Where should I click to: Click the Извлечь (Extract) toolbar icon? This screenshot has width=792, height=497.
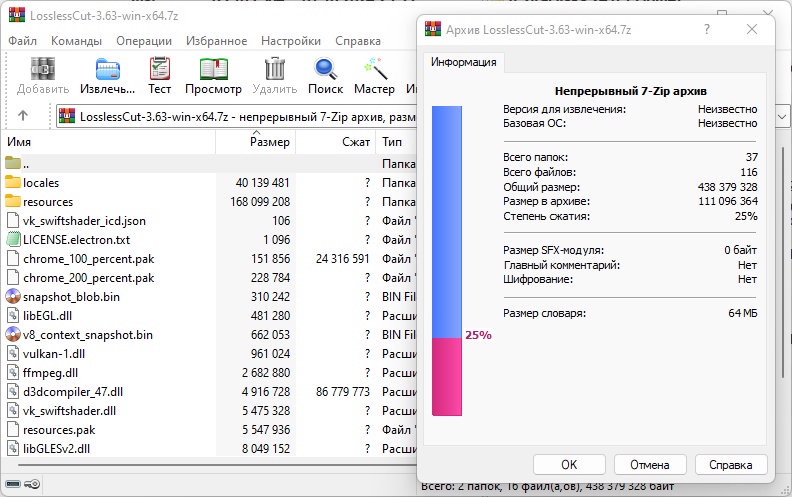108,69
